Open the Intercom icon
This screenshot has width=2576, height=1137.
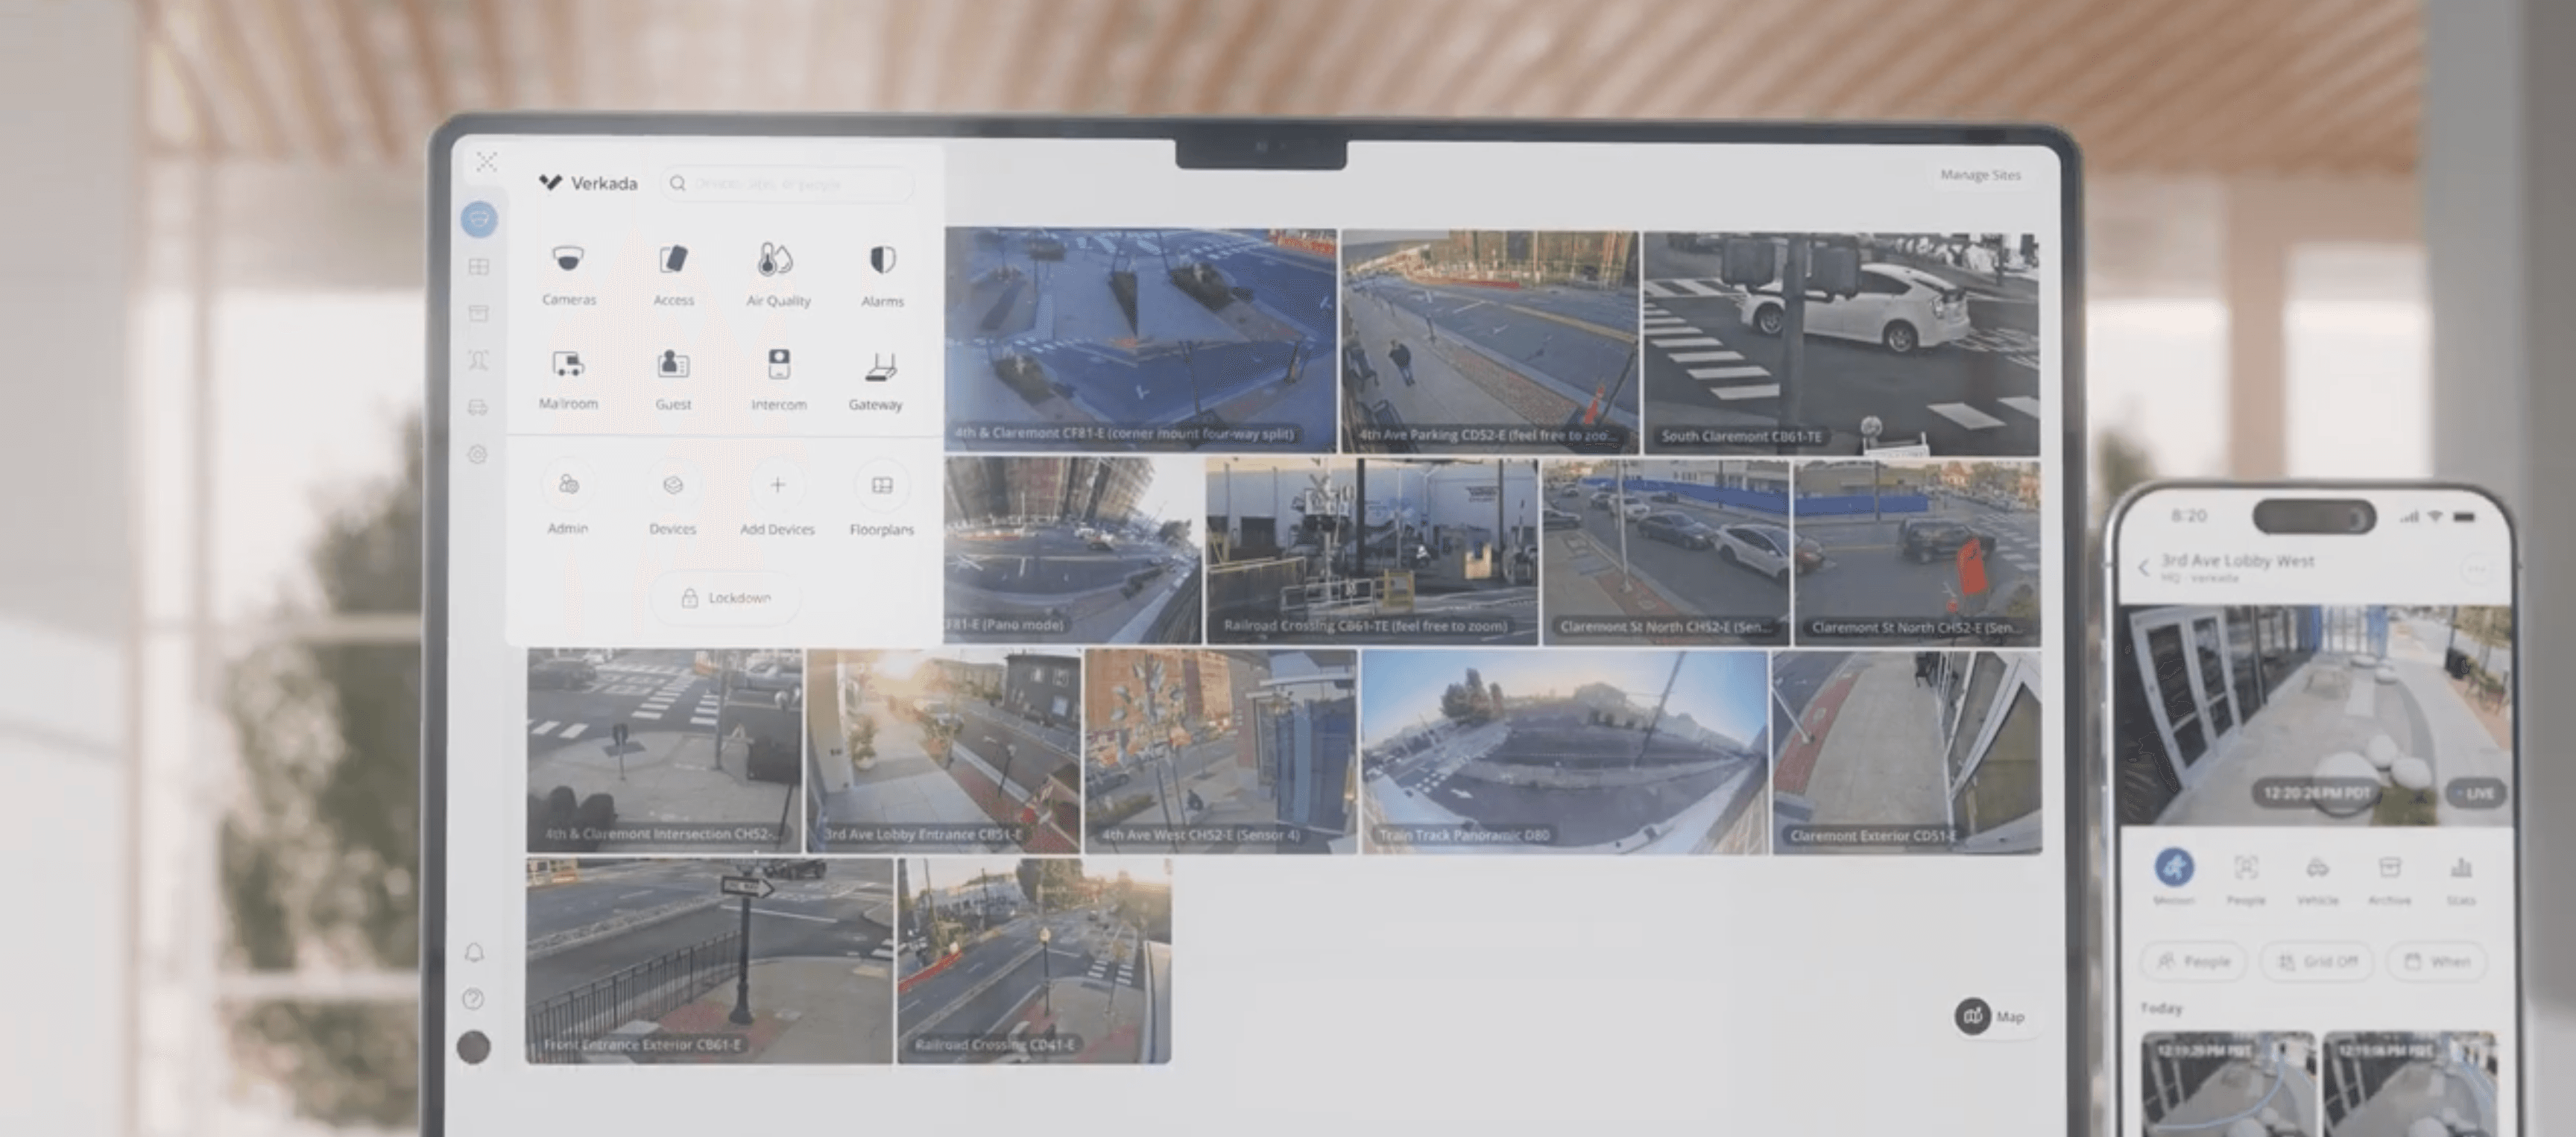(x=778, y=366)
